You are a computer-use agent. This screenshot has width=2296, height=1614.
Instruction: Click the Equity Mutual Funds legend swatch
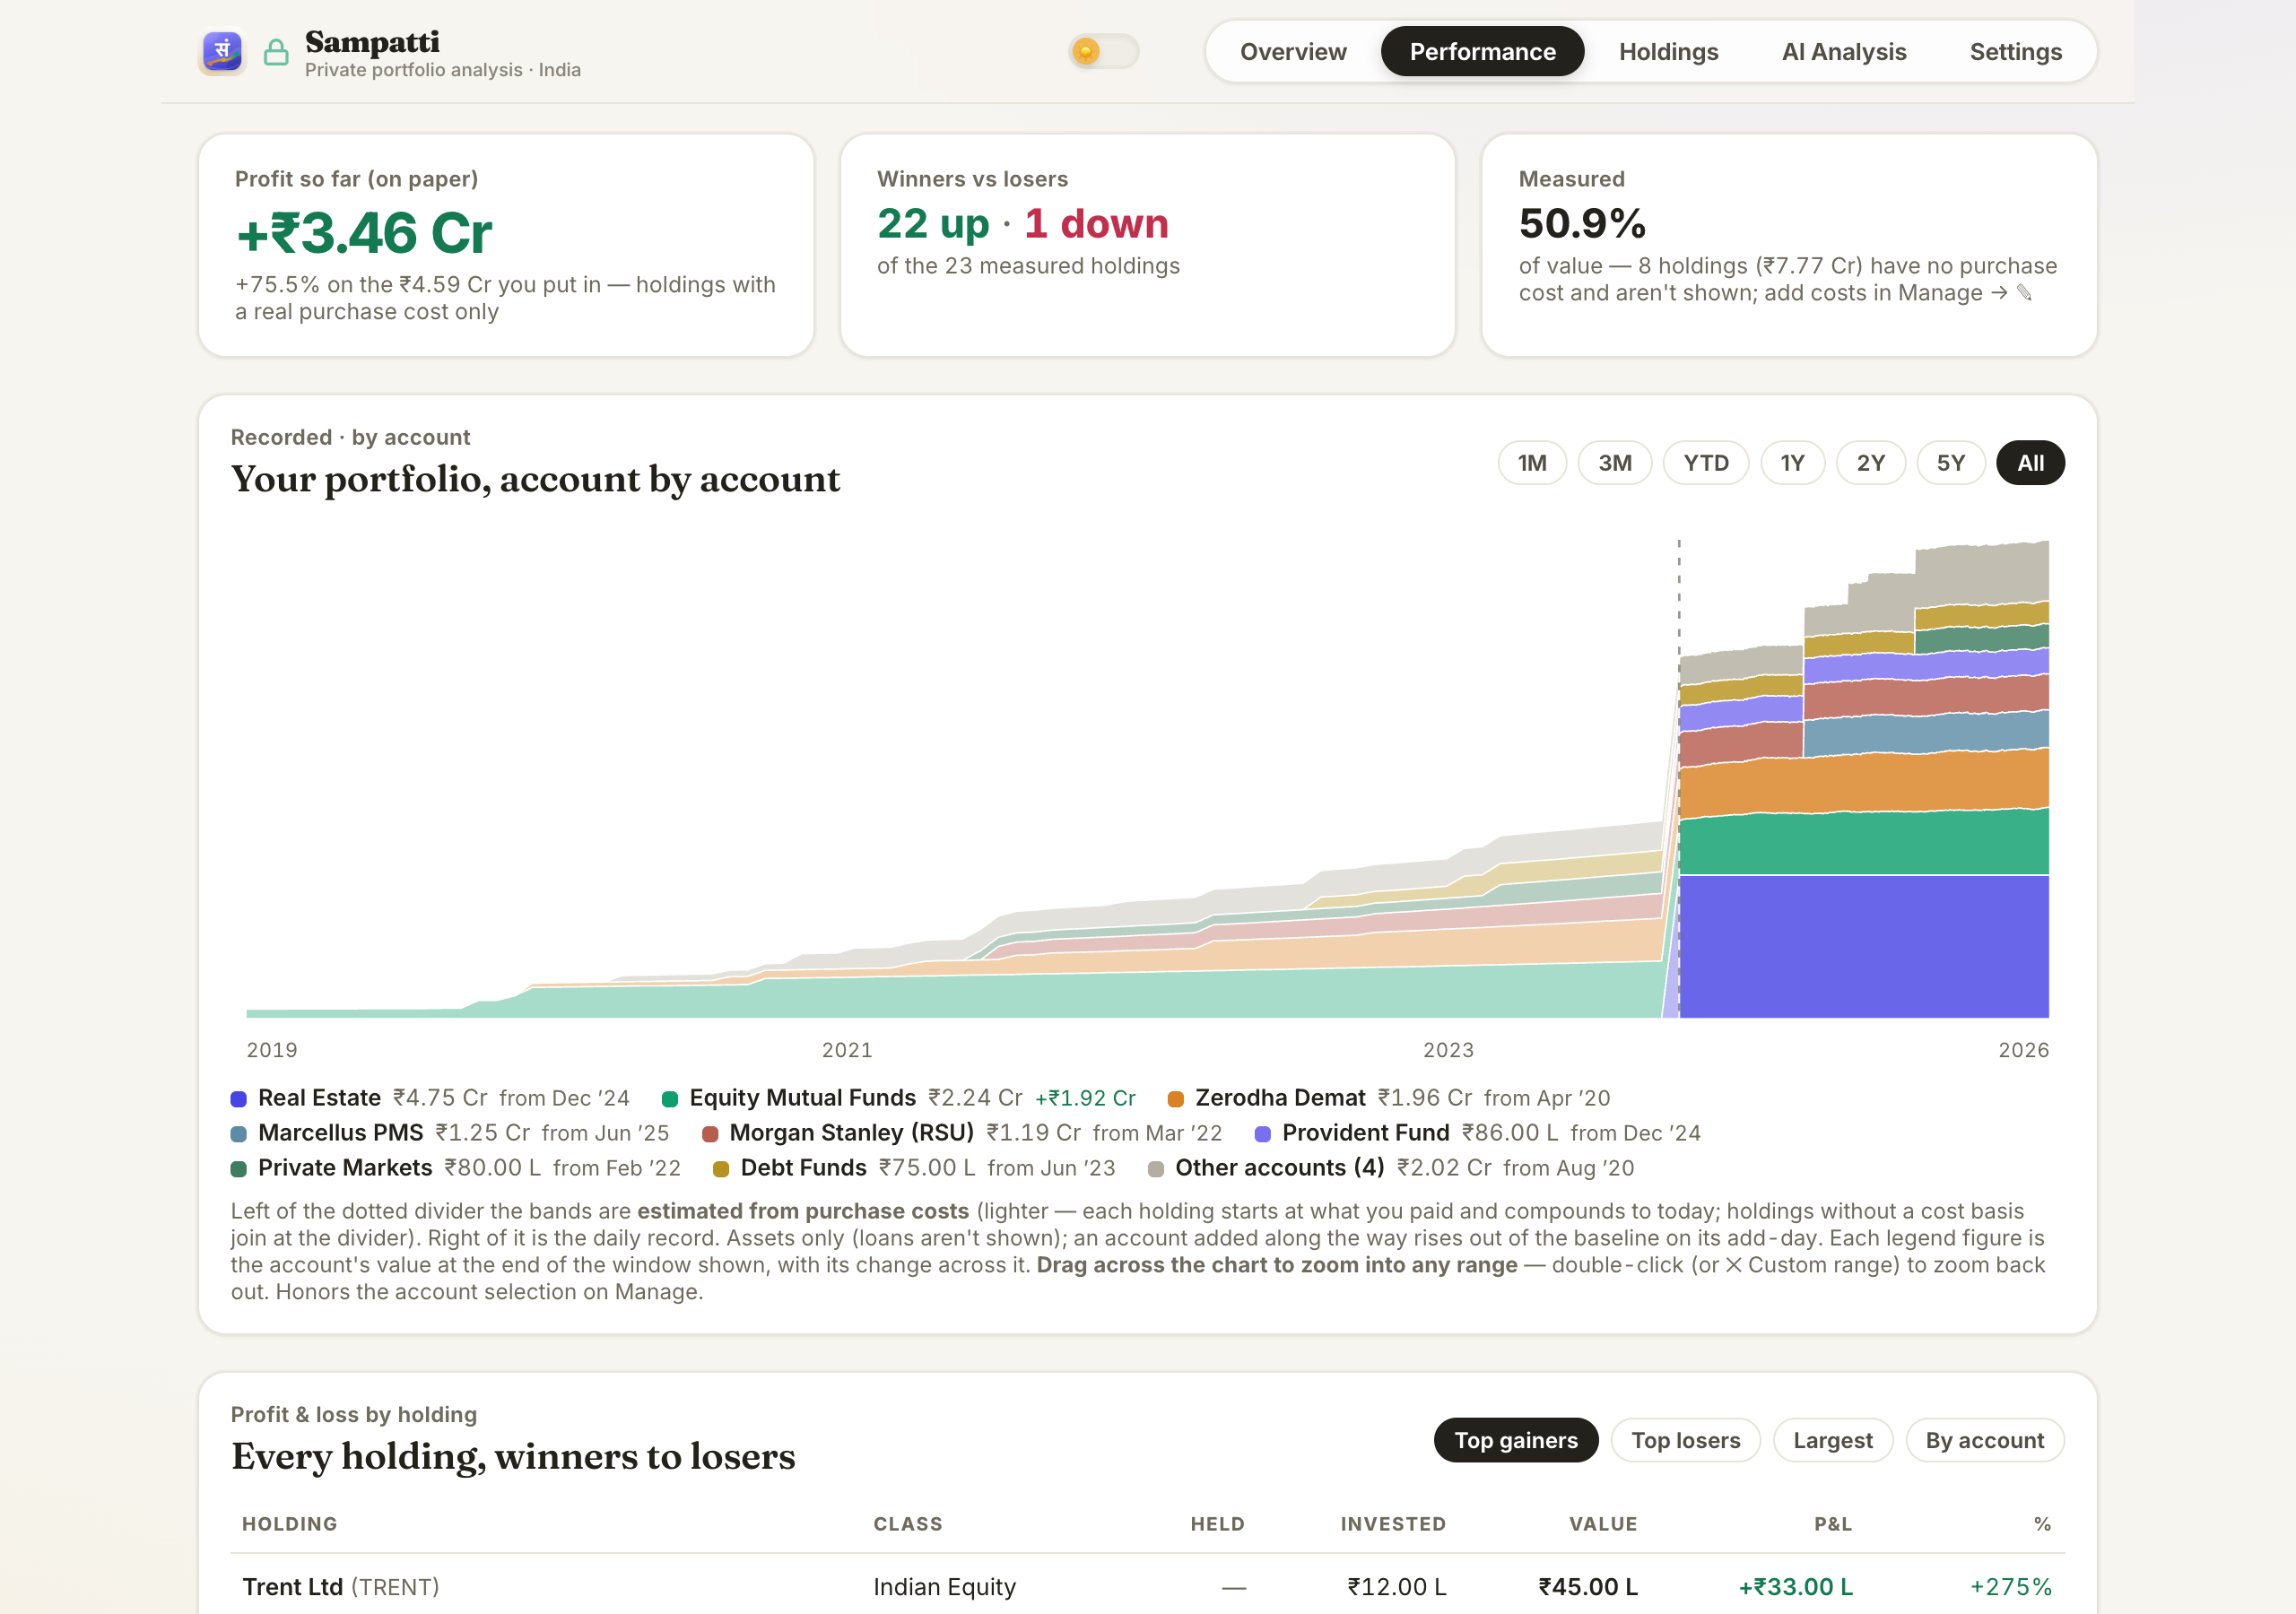click(670, 1099)
